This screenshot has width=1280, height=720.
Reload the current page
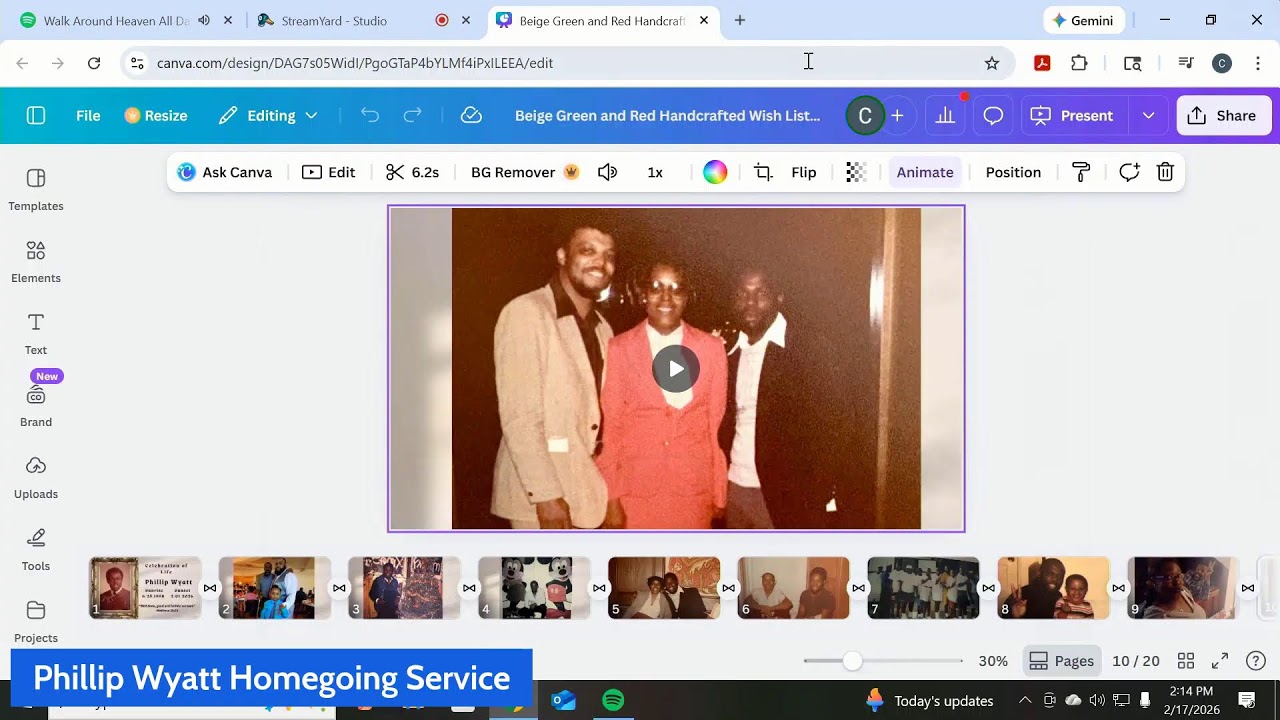pos(94,63)
